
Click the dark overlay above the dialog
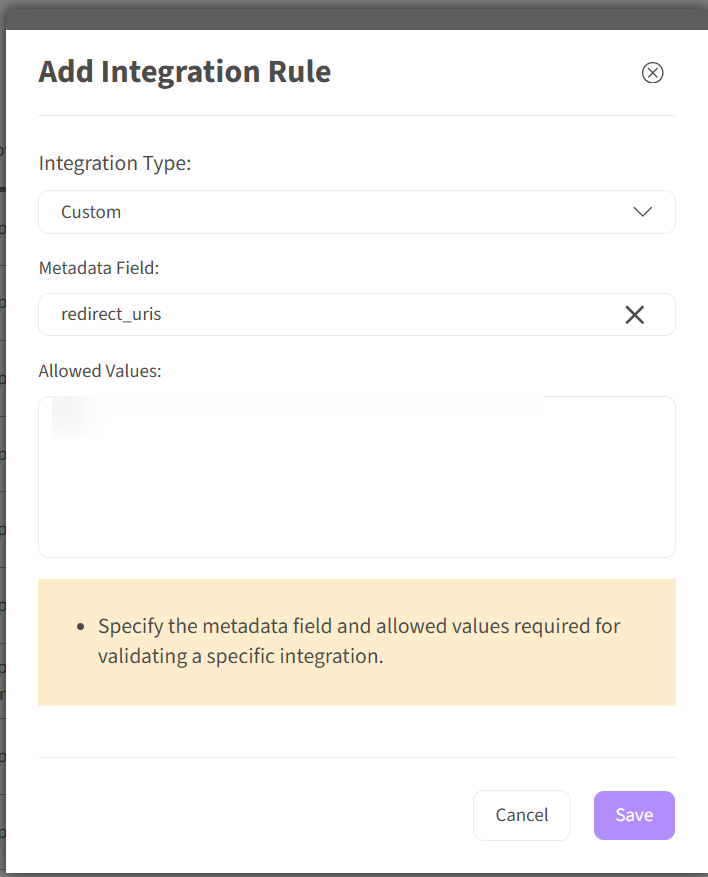354,14
